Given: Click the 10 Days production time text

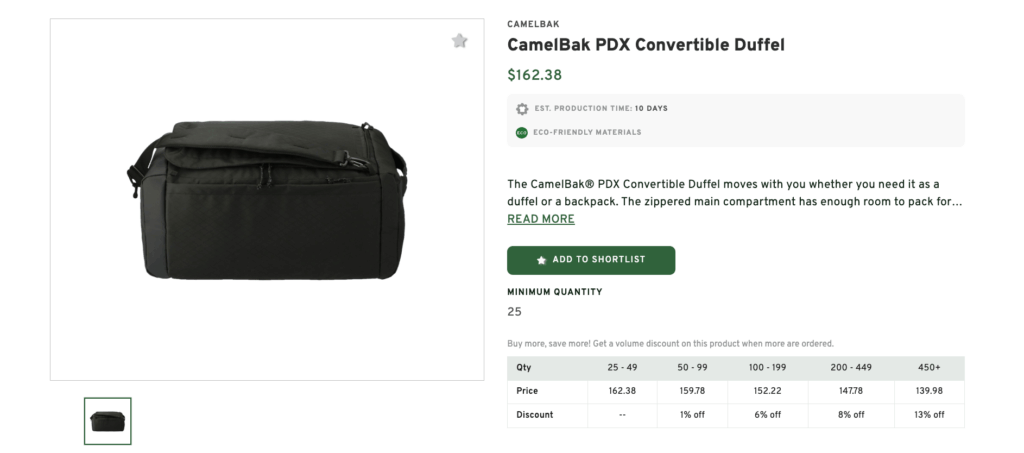Looking at the screenshot, I should [651, 108].
